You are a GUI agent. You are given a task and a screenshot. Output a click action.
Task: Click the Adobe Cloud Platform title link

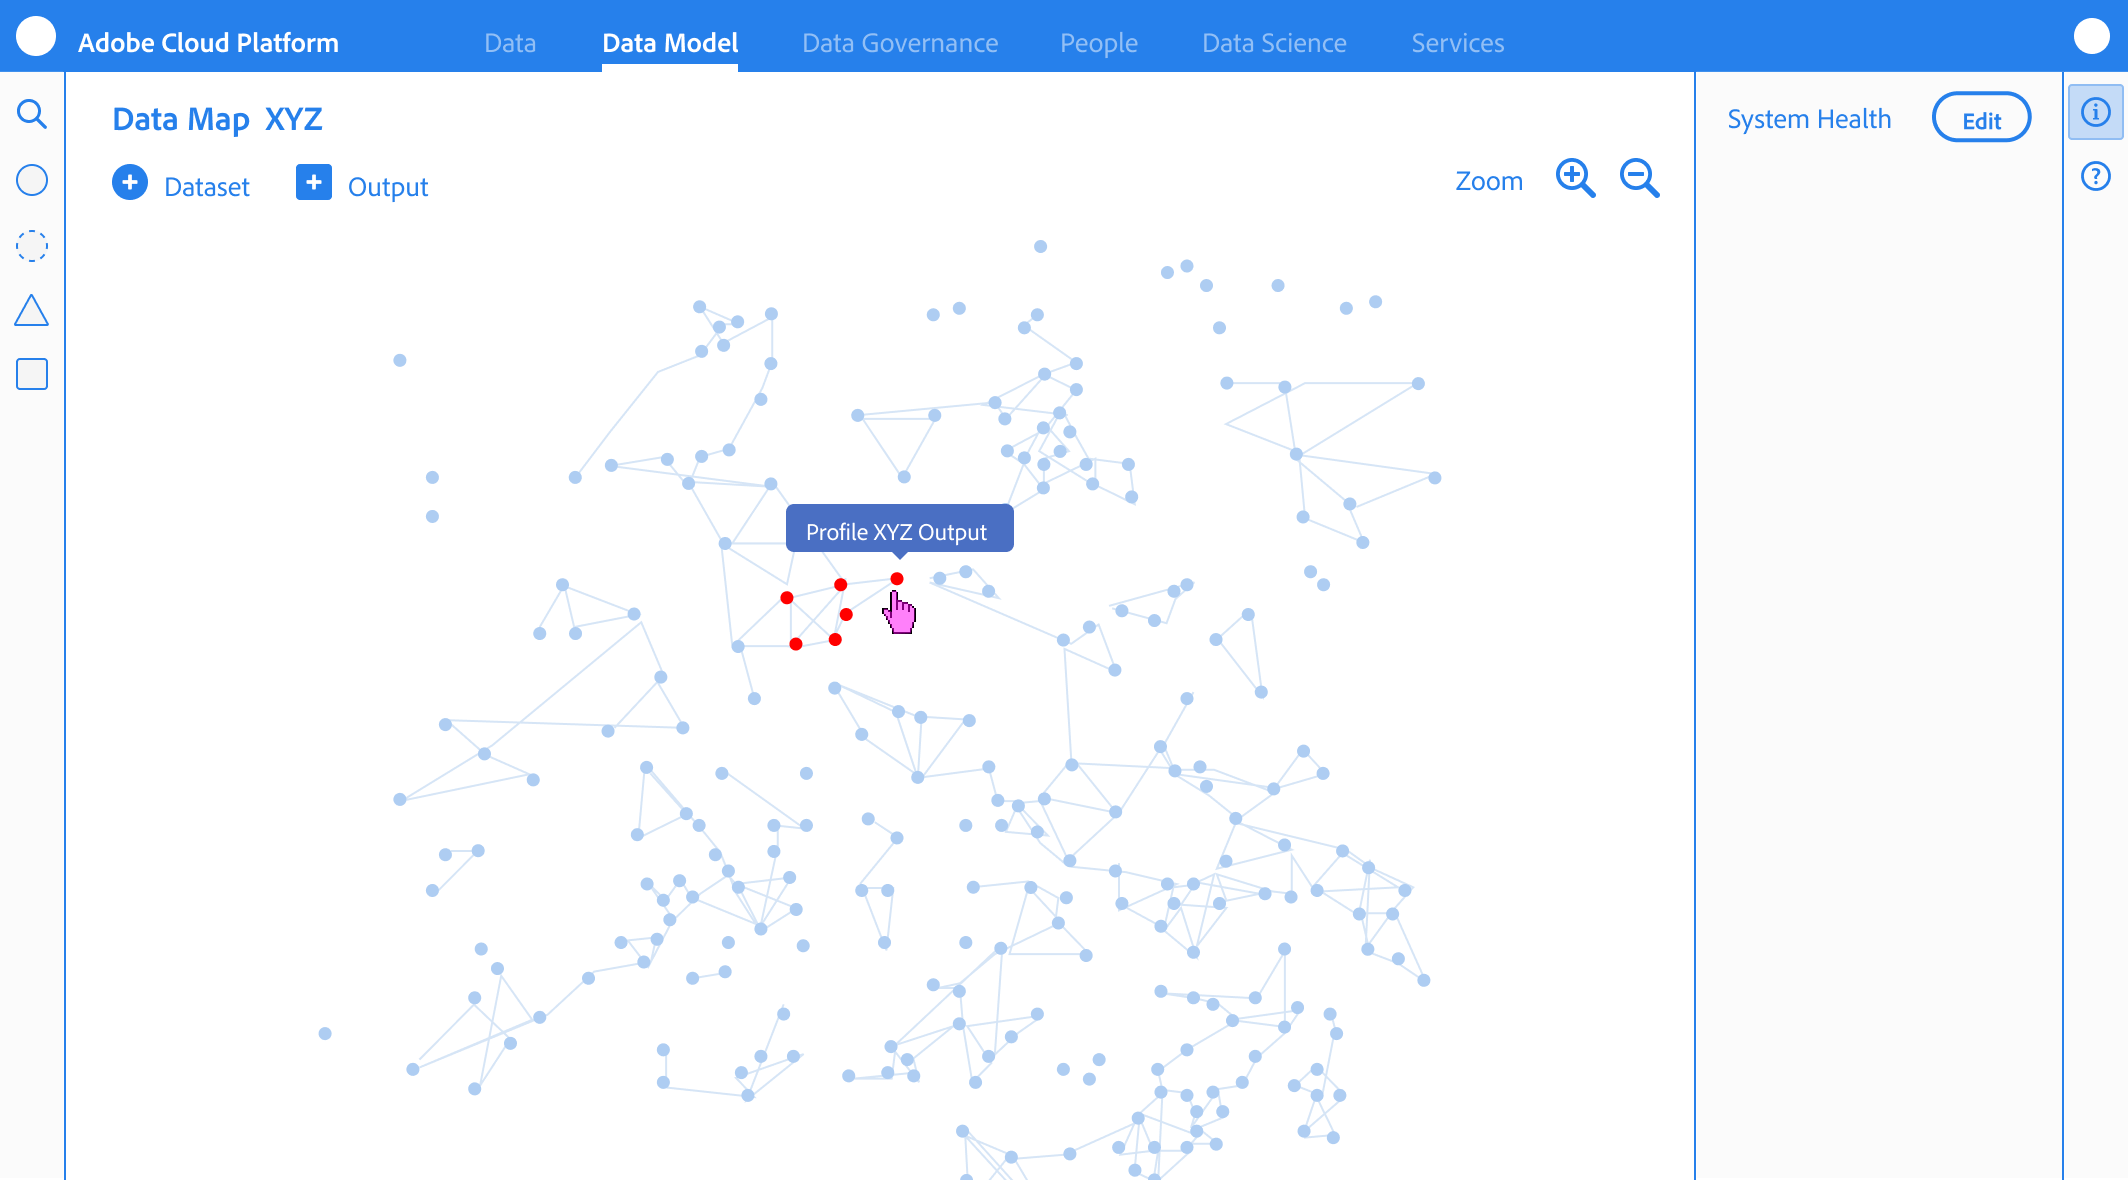(x=208, y=43)
